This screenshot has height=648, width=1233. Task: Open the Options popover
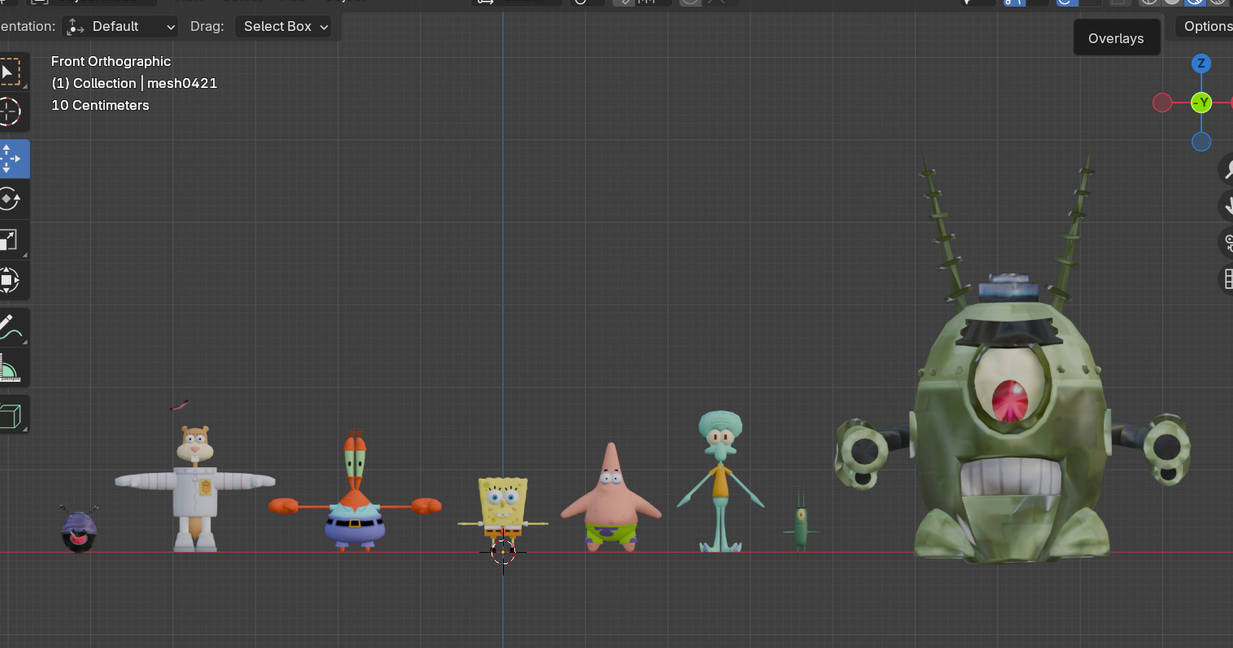pos(1207,26)
